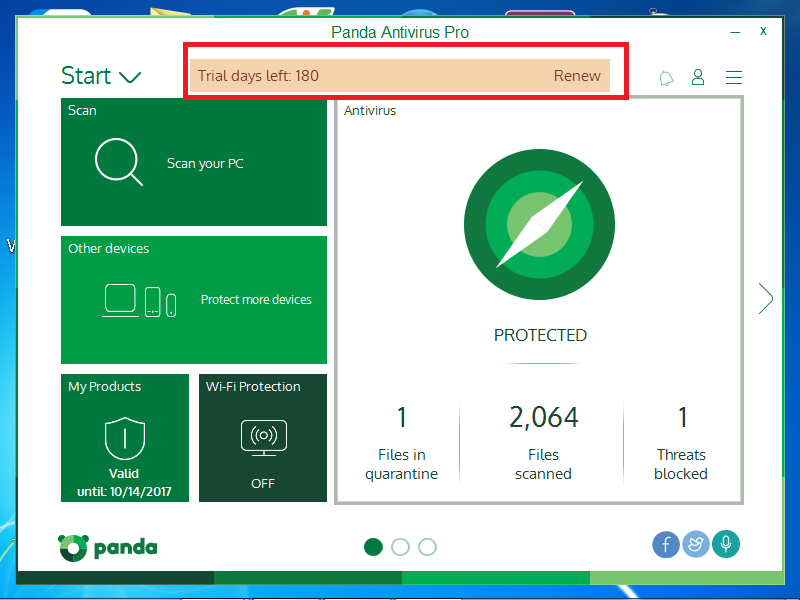Open notifications bell icon
This screenshot has height=600, width=800.
[666, 78]
